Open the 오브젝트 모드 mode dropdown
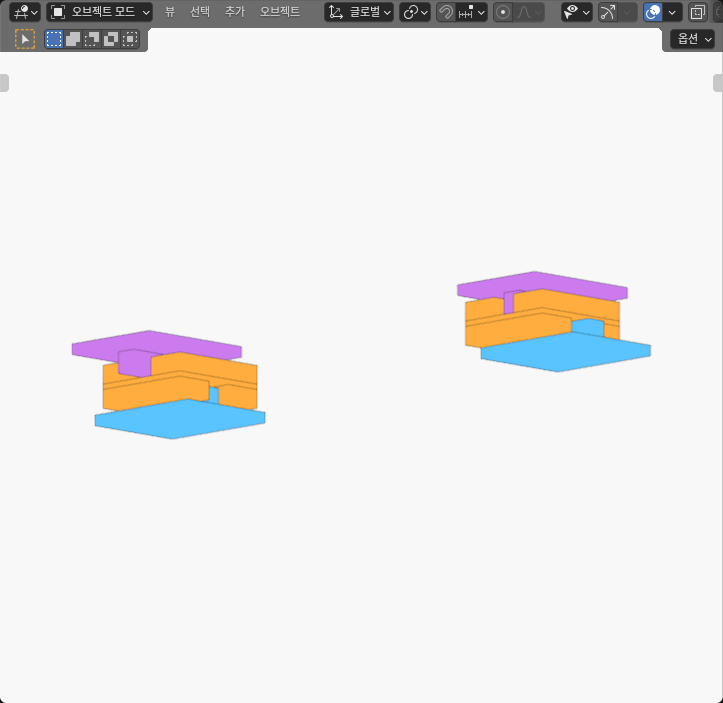Screen dimensions: 723x703 (x=100, y=12)
